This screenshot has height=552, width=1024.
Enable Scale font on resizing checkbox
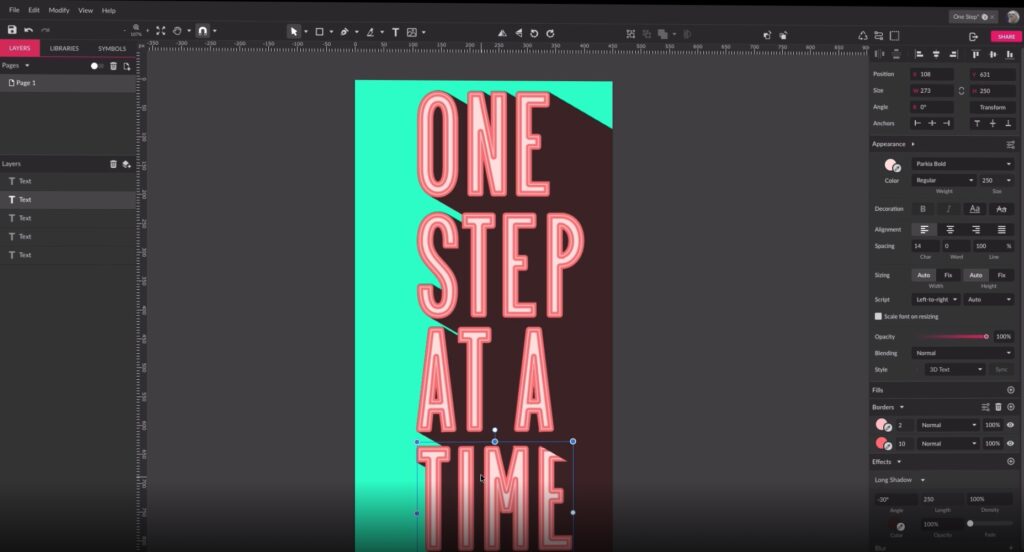tap(878, 316)
